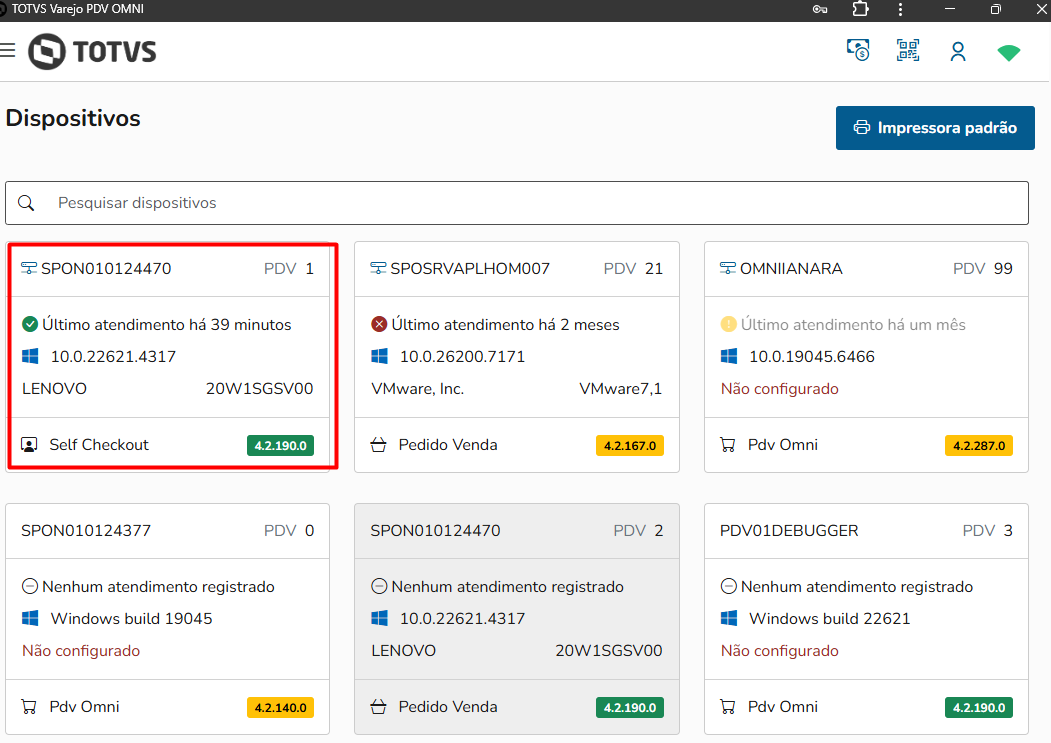
Task: Open the browser extensions puzzle icon in title bar
Action: (861, 9)
